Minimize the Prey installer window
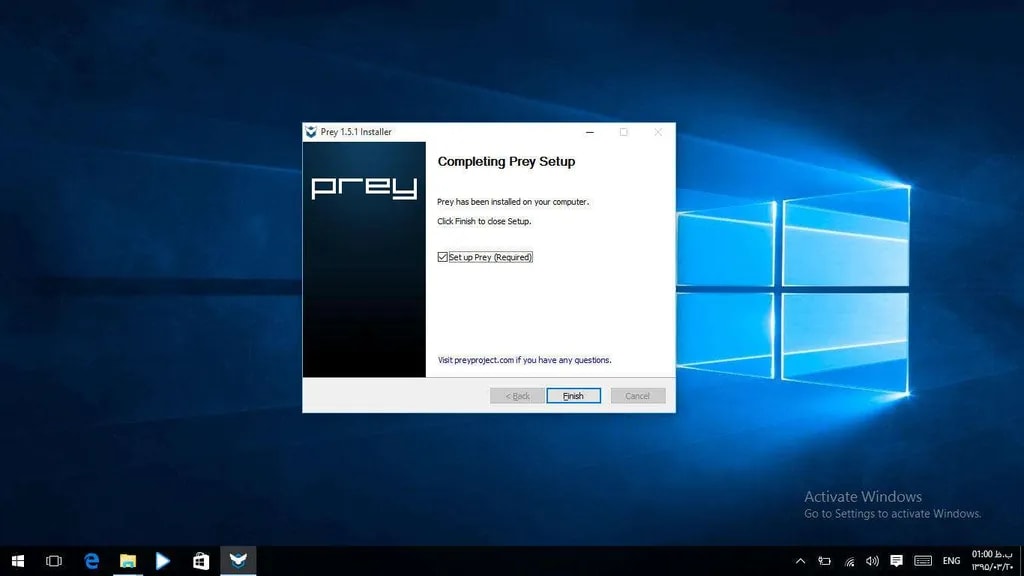Viewport: 1024px width, 576px height. click(x=588, y=132)
